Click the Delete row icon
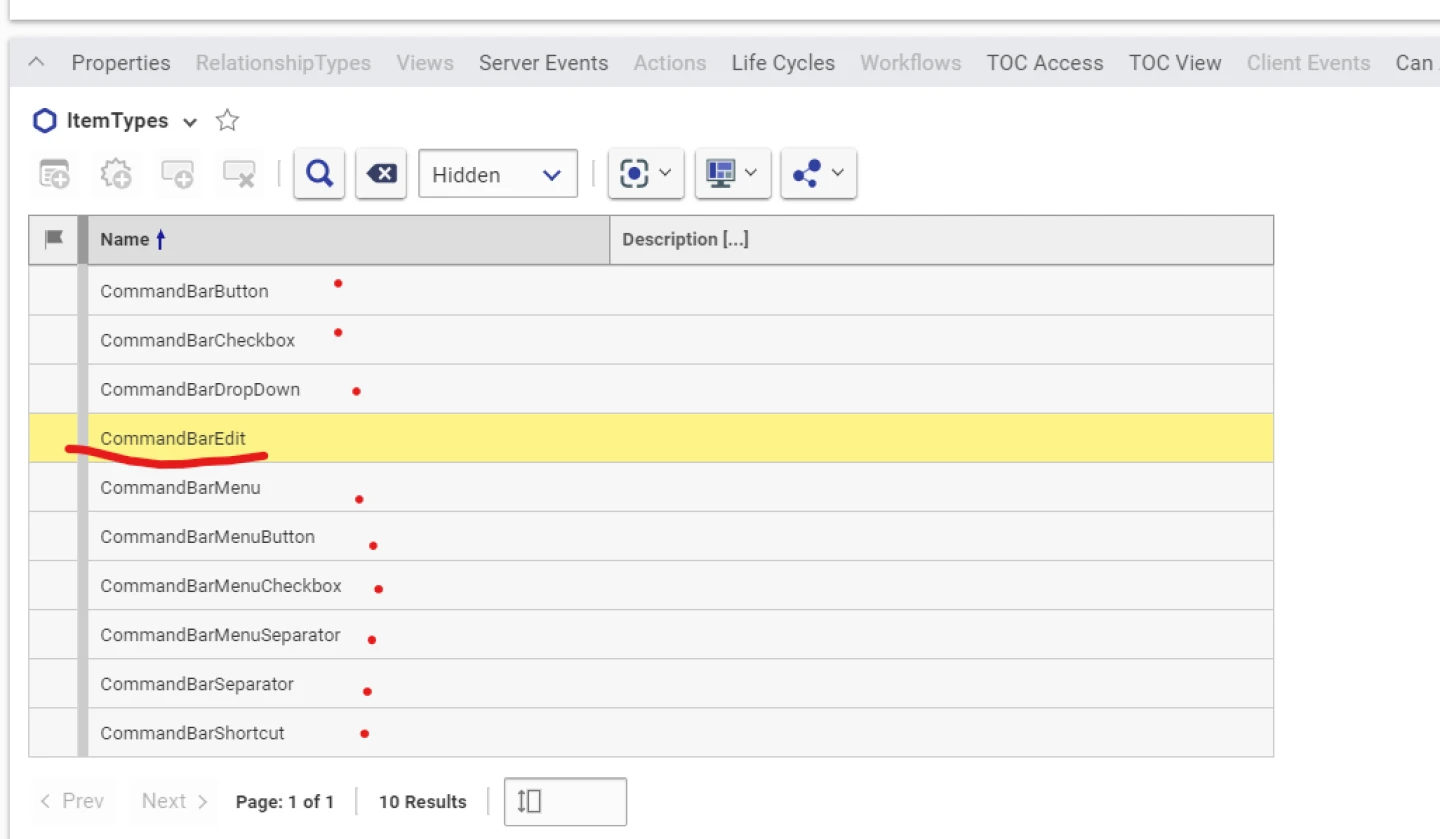 pos(238,174)
